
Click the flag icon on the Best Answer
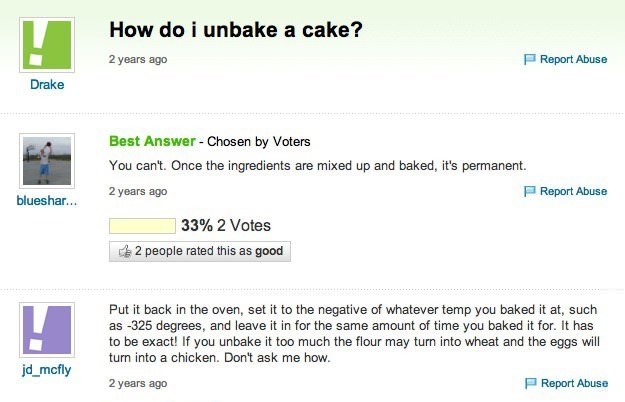tap(530, 191)
